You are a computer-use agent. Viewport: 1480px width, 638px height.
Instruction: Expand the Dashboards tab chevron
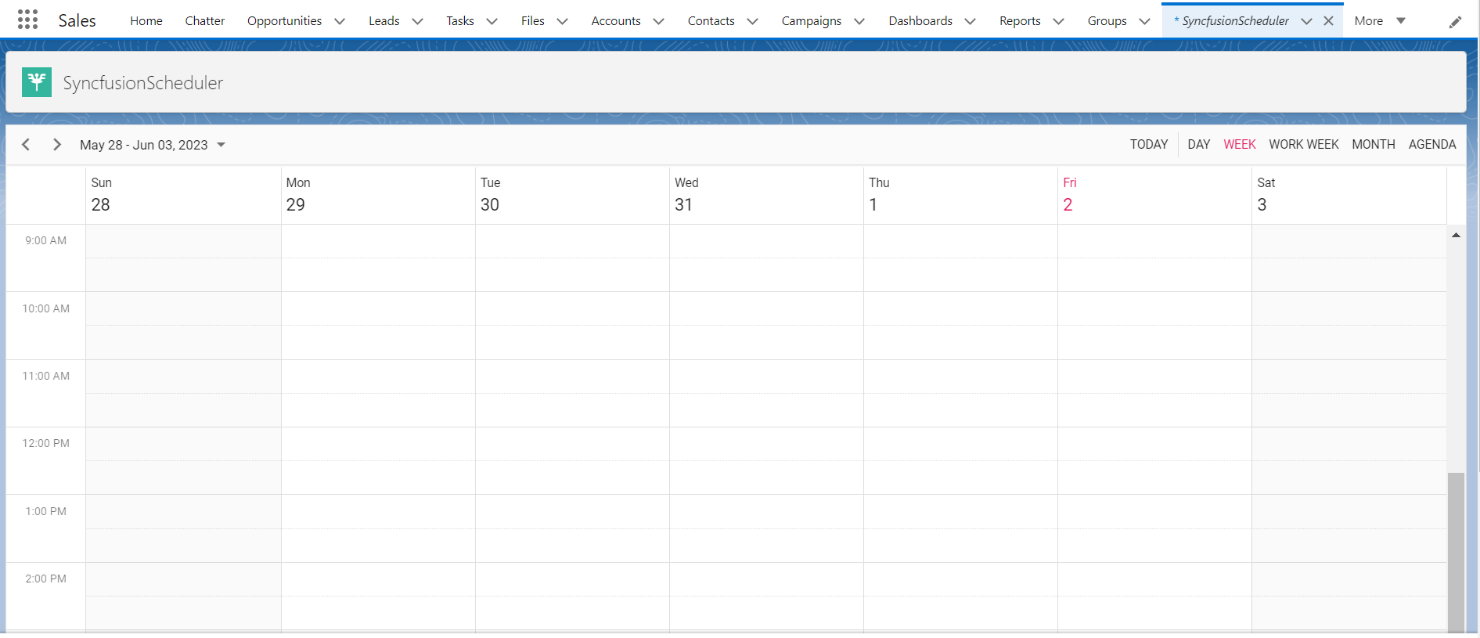(x=970, y=21)
